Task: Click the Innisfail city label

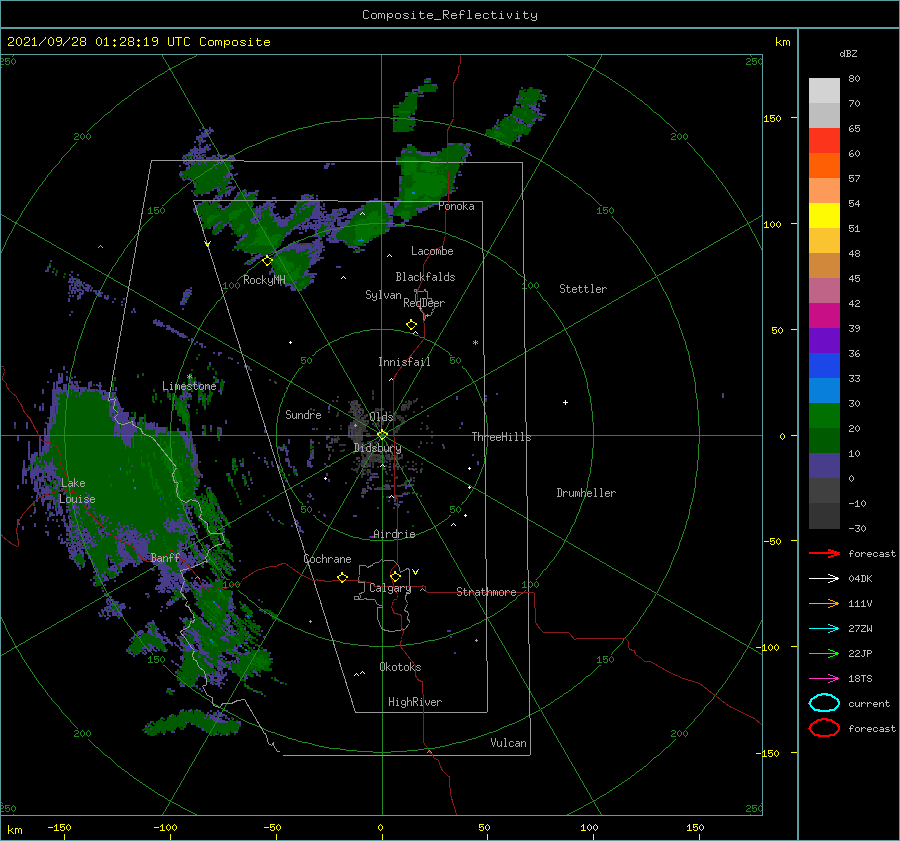Action: point(404,362)
